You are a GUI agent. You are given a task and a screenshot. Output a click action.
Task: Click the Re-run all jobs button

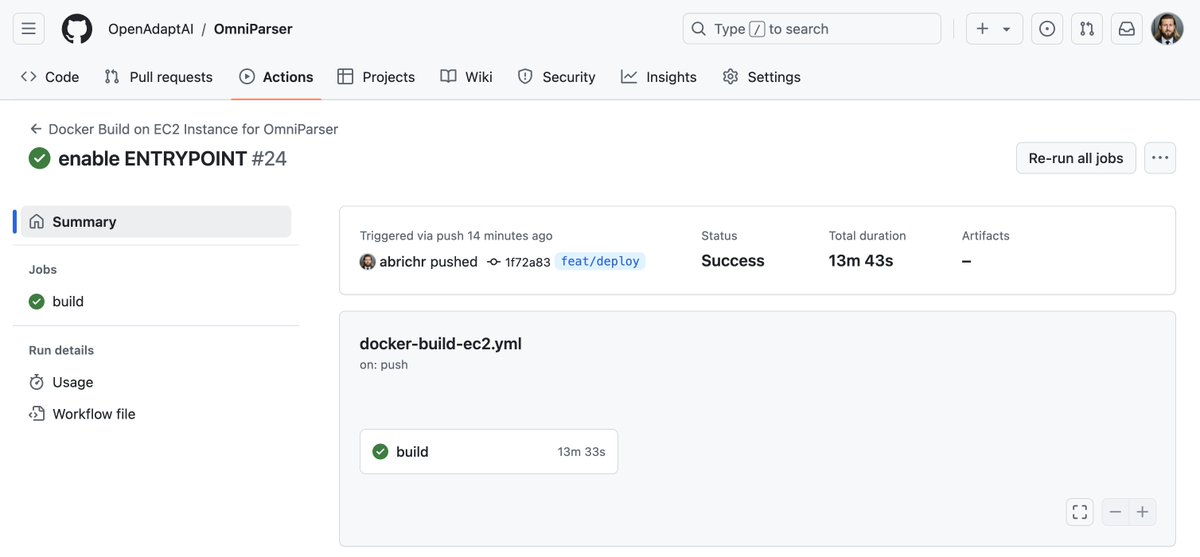tap(1076, 158)
